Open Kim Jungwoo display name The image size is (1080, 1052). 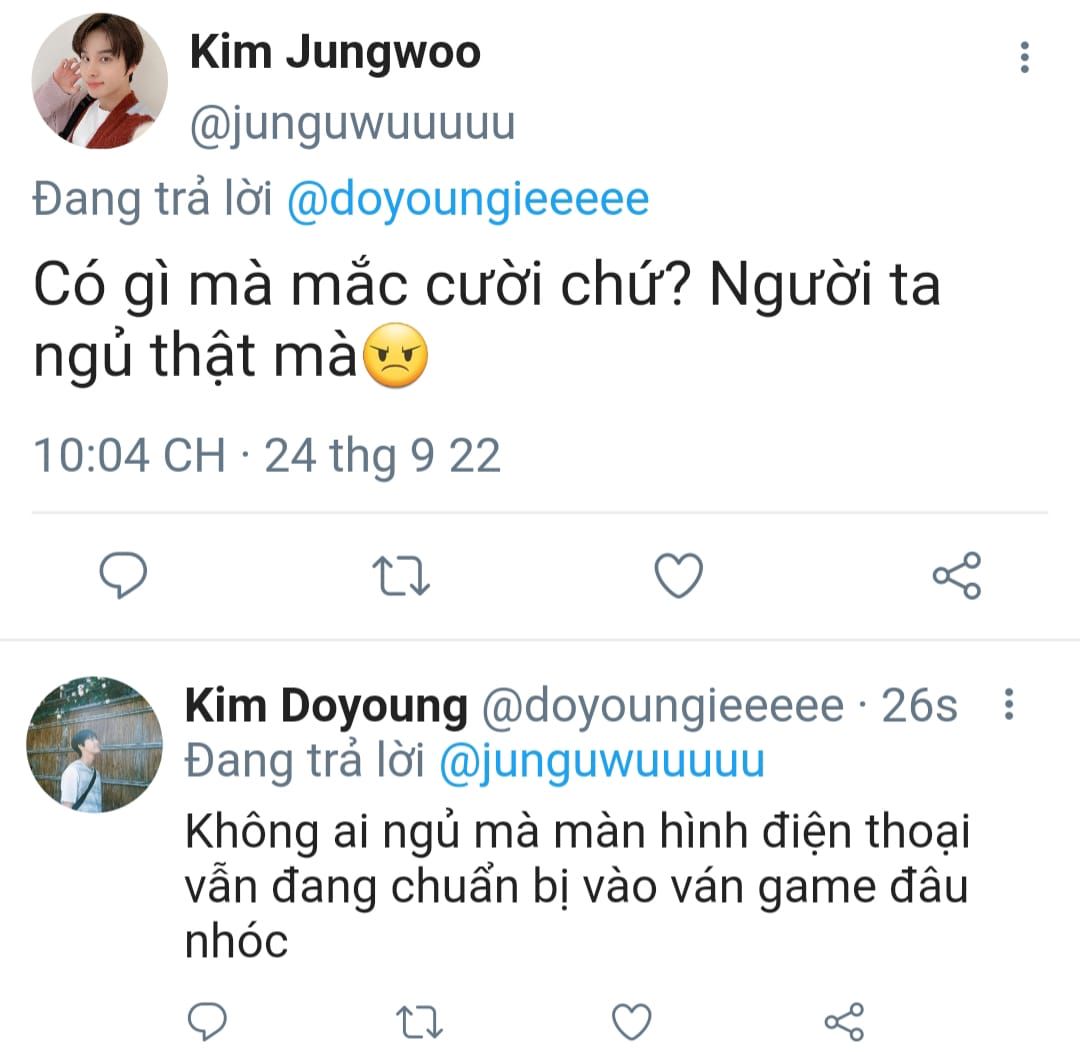tap(335, 53)
